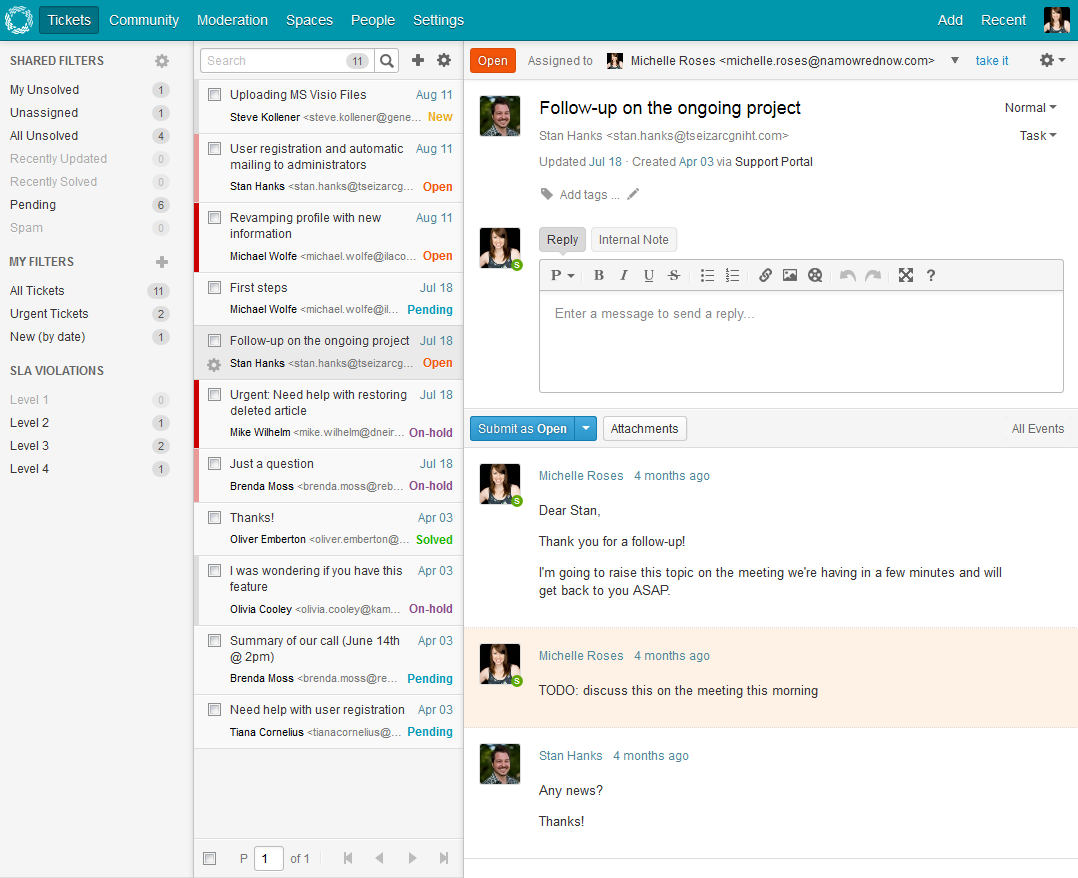Add a new filter under My Filters

pos(162,262)
